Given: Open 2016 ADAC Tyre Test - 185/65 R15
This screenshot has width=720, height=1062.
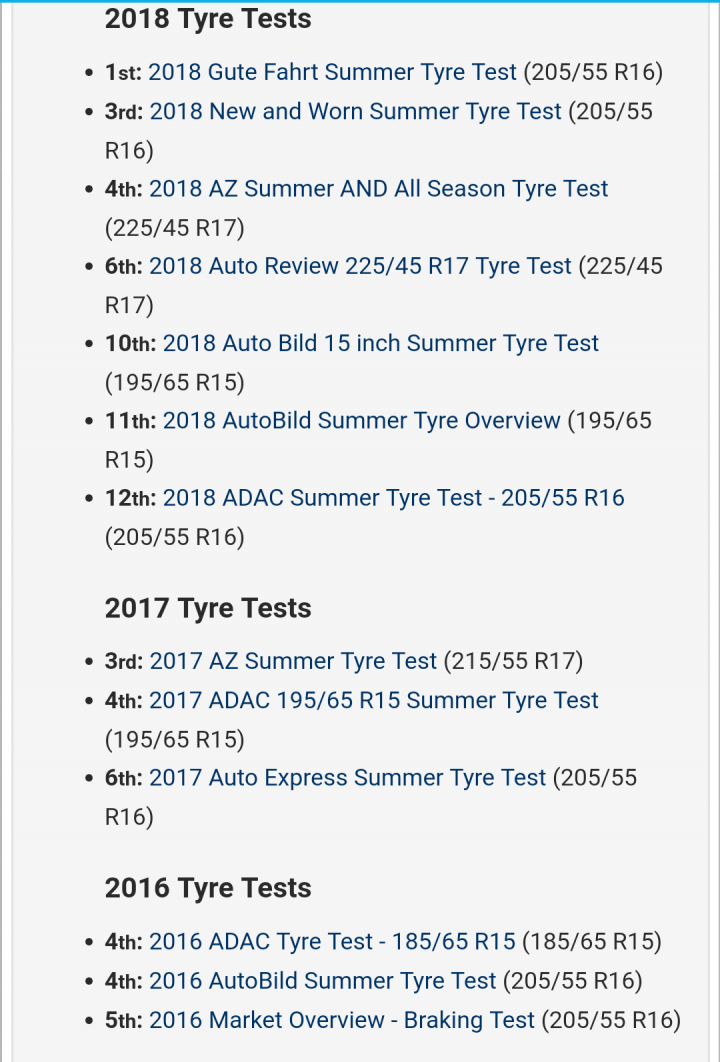Looking at the screenshot, I should (x=333, y=941).
